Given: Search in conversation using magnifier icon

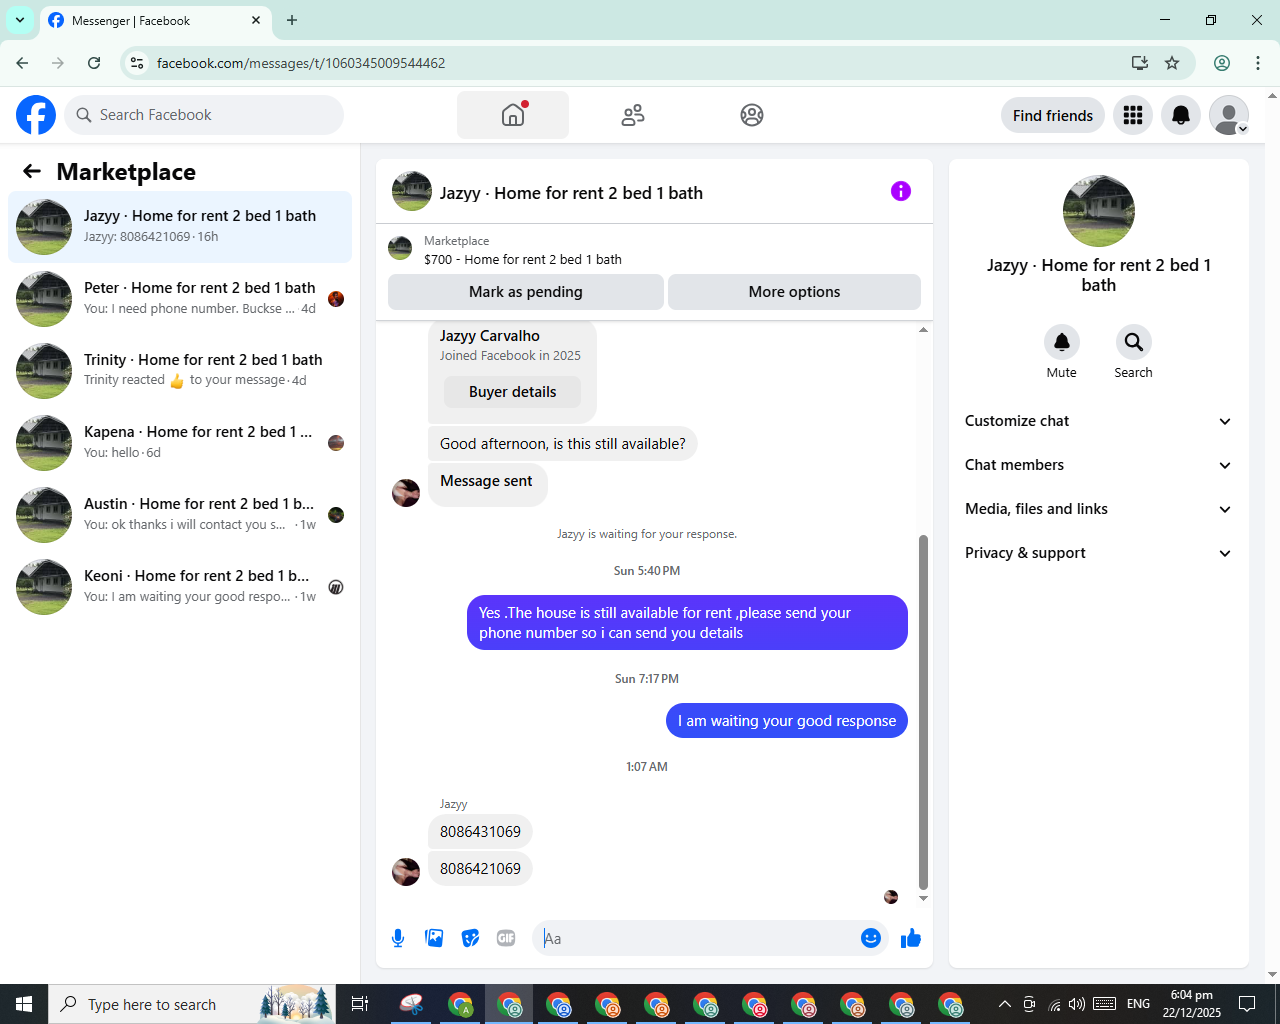Looking at the screenshot, I should coord(1133,342).
